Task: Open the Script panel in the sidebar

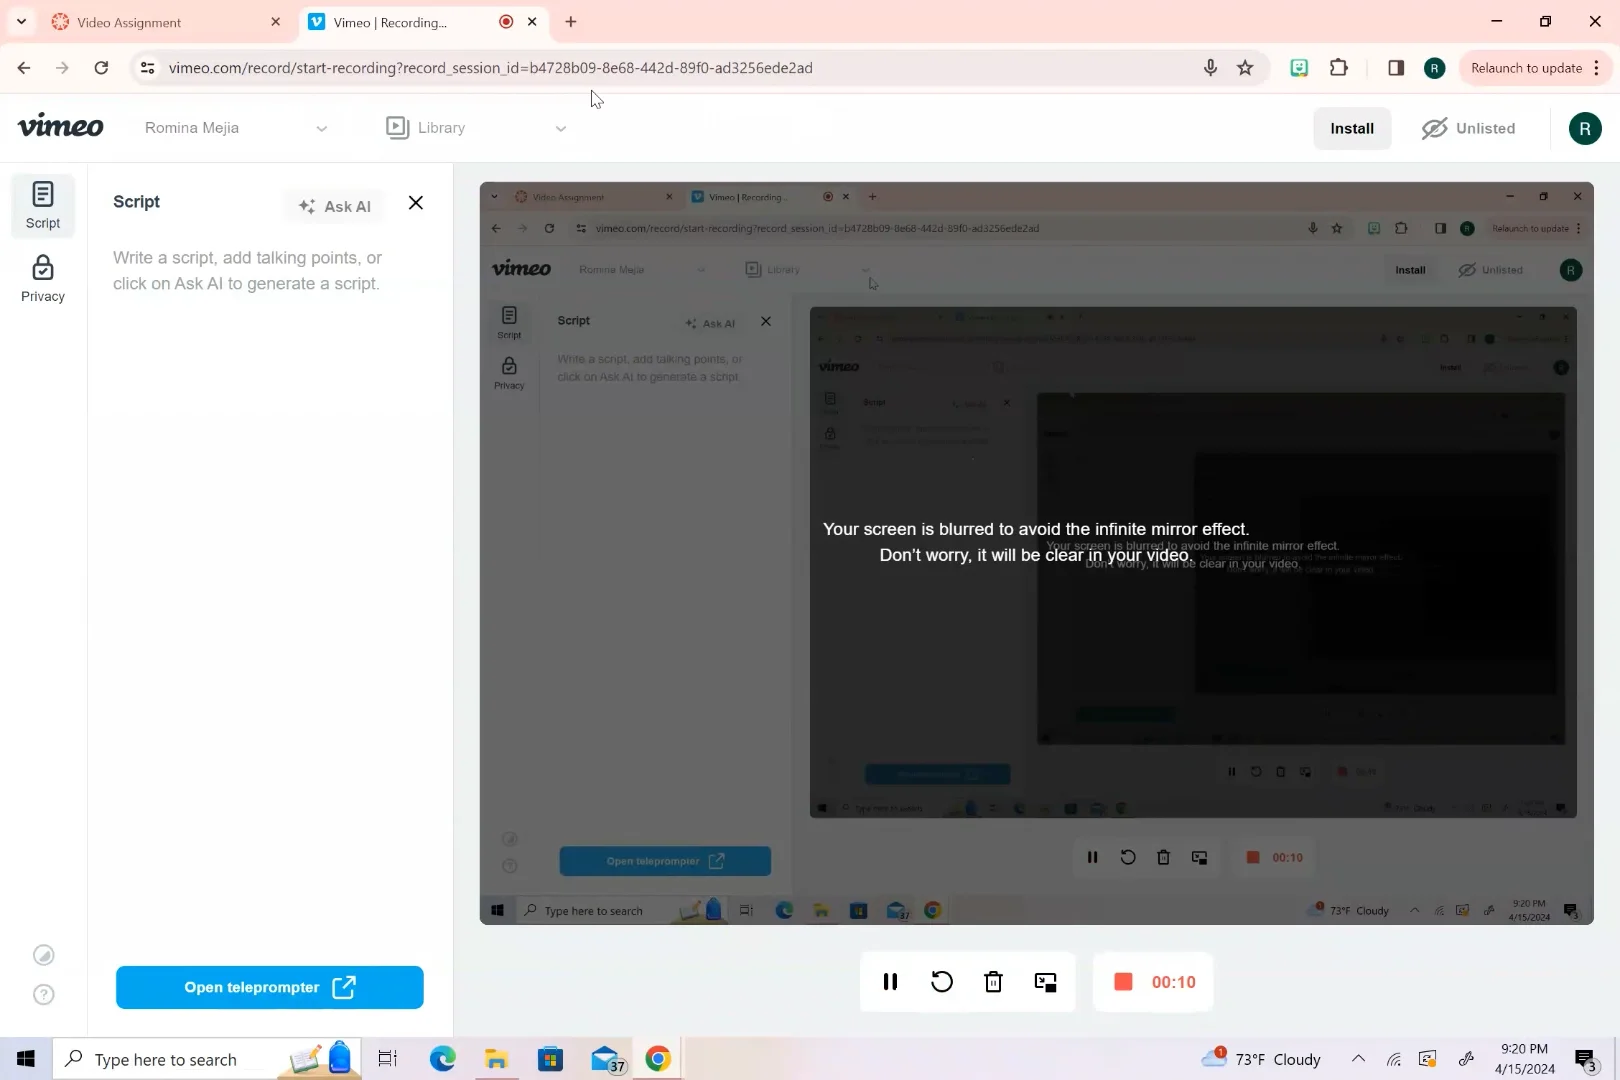Action: click(x=43, y=206)
